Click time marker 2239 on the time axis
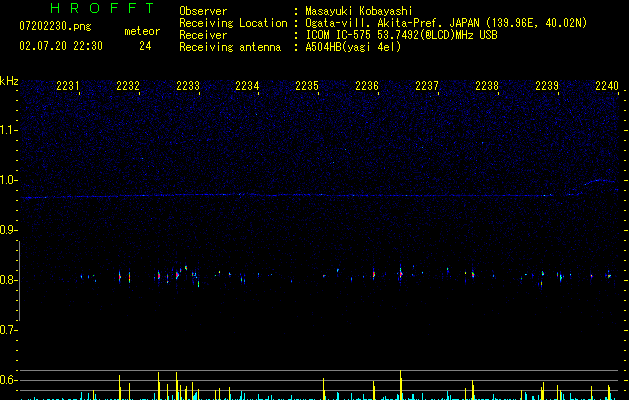This screenshot has width=629, height=400. [547, 85]
